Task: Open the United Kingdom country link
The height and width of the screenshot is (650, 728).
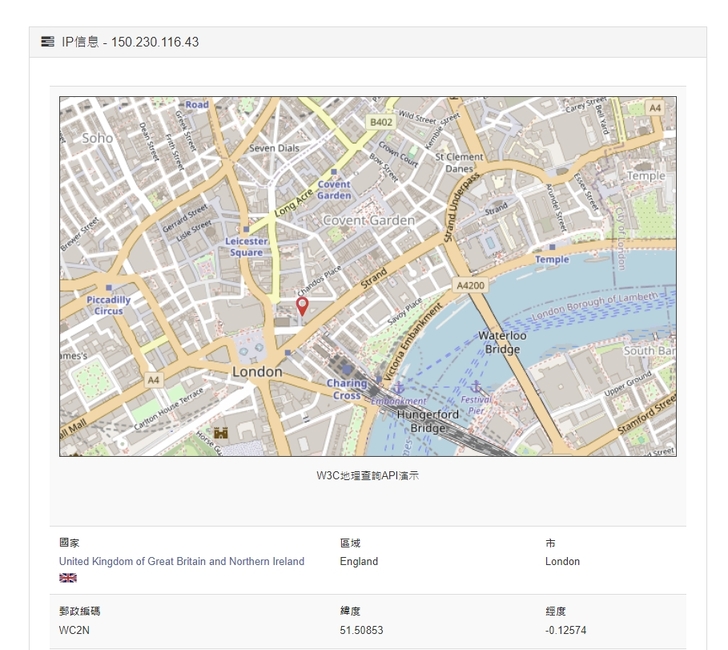Action: [181, 561]
